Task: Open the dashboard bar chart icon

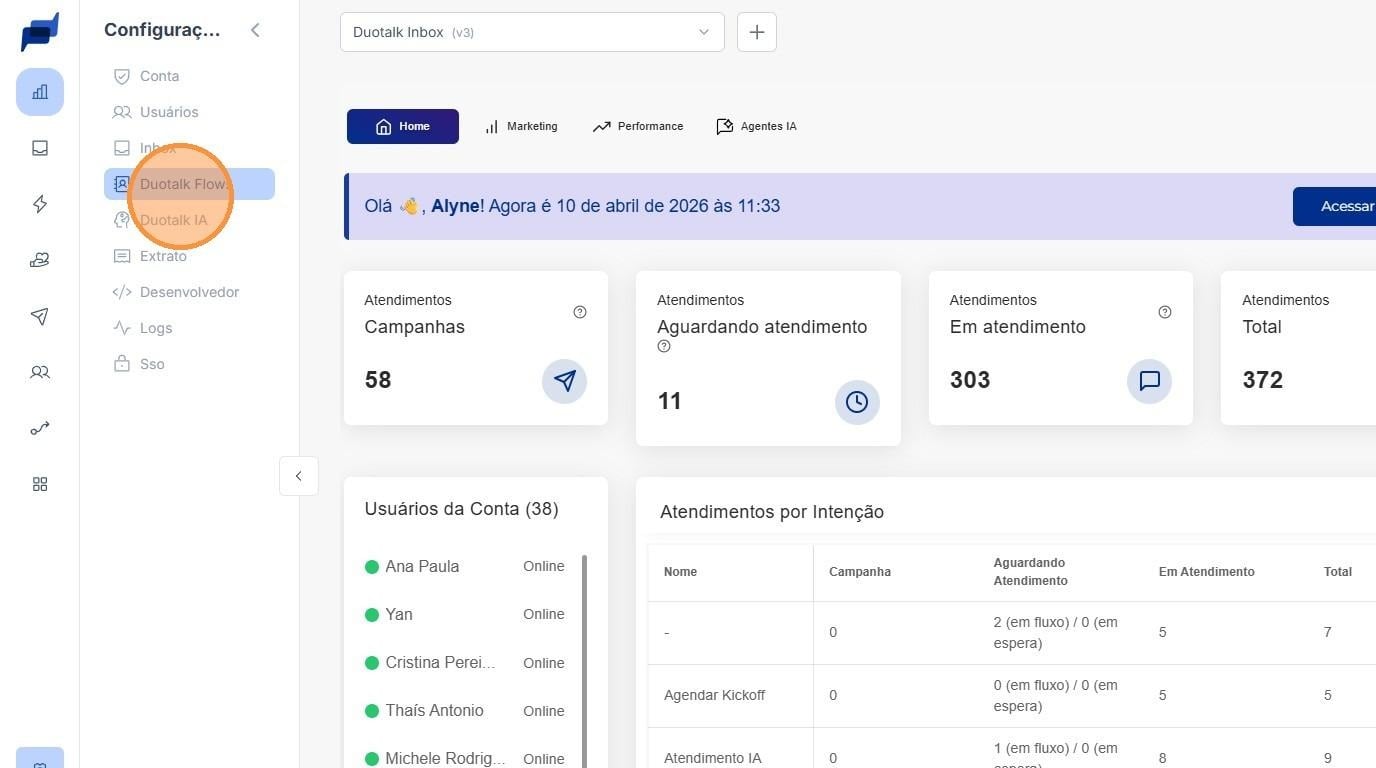Action: tap(40, 92)
